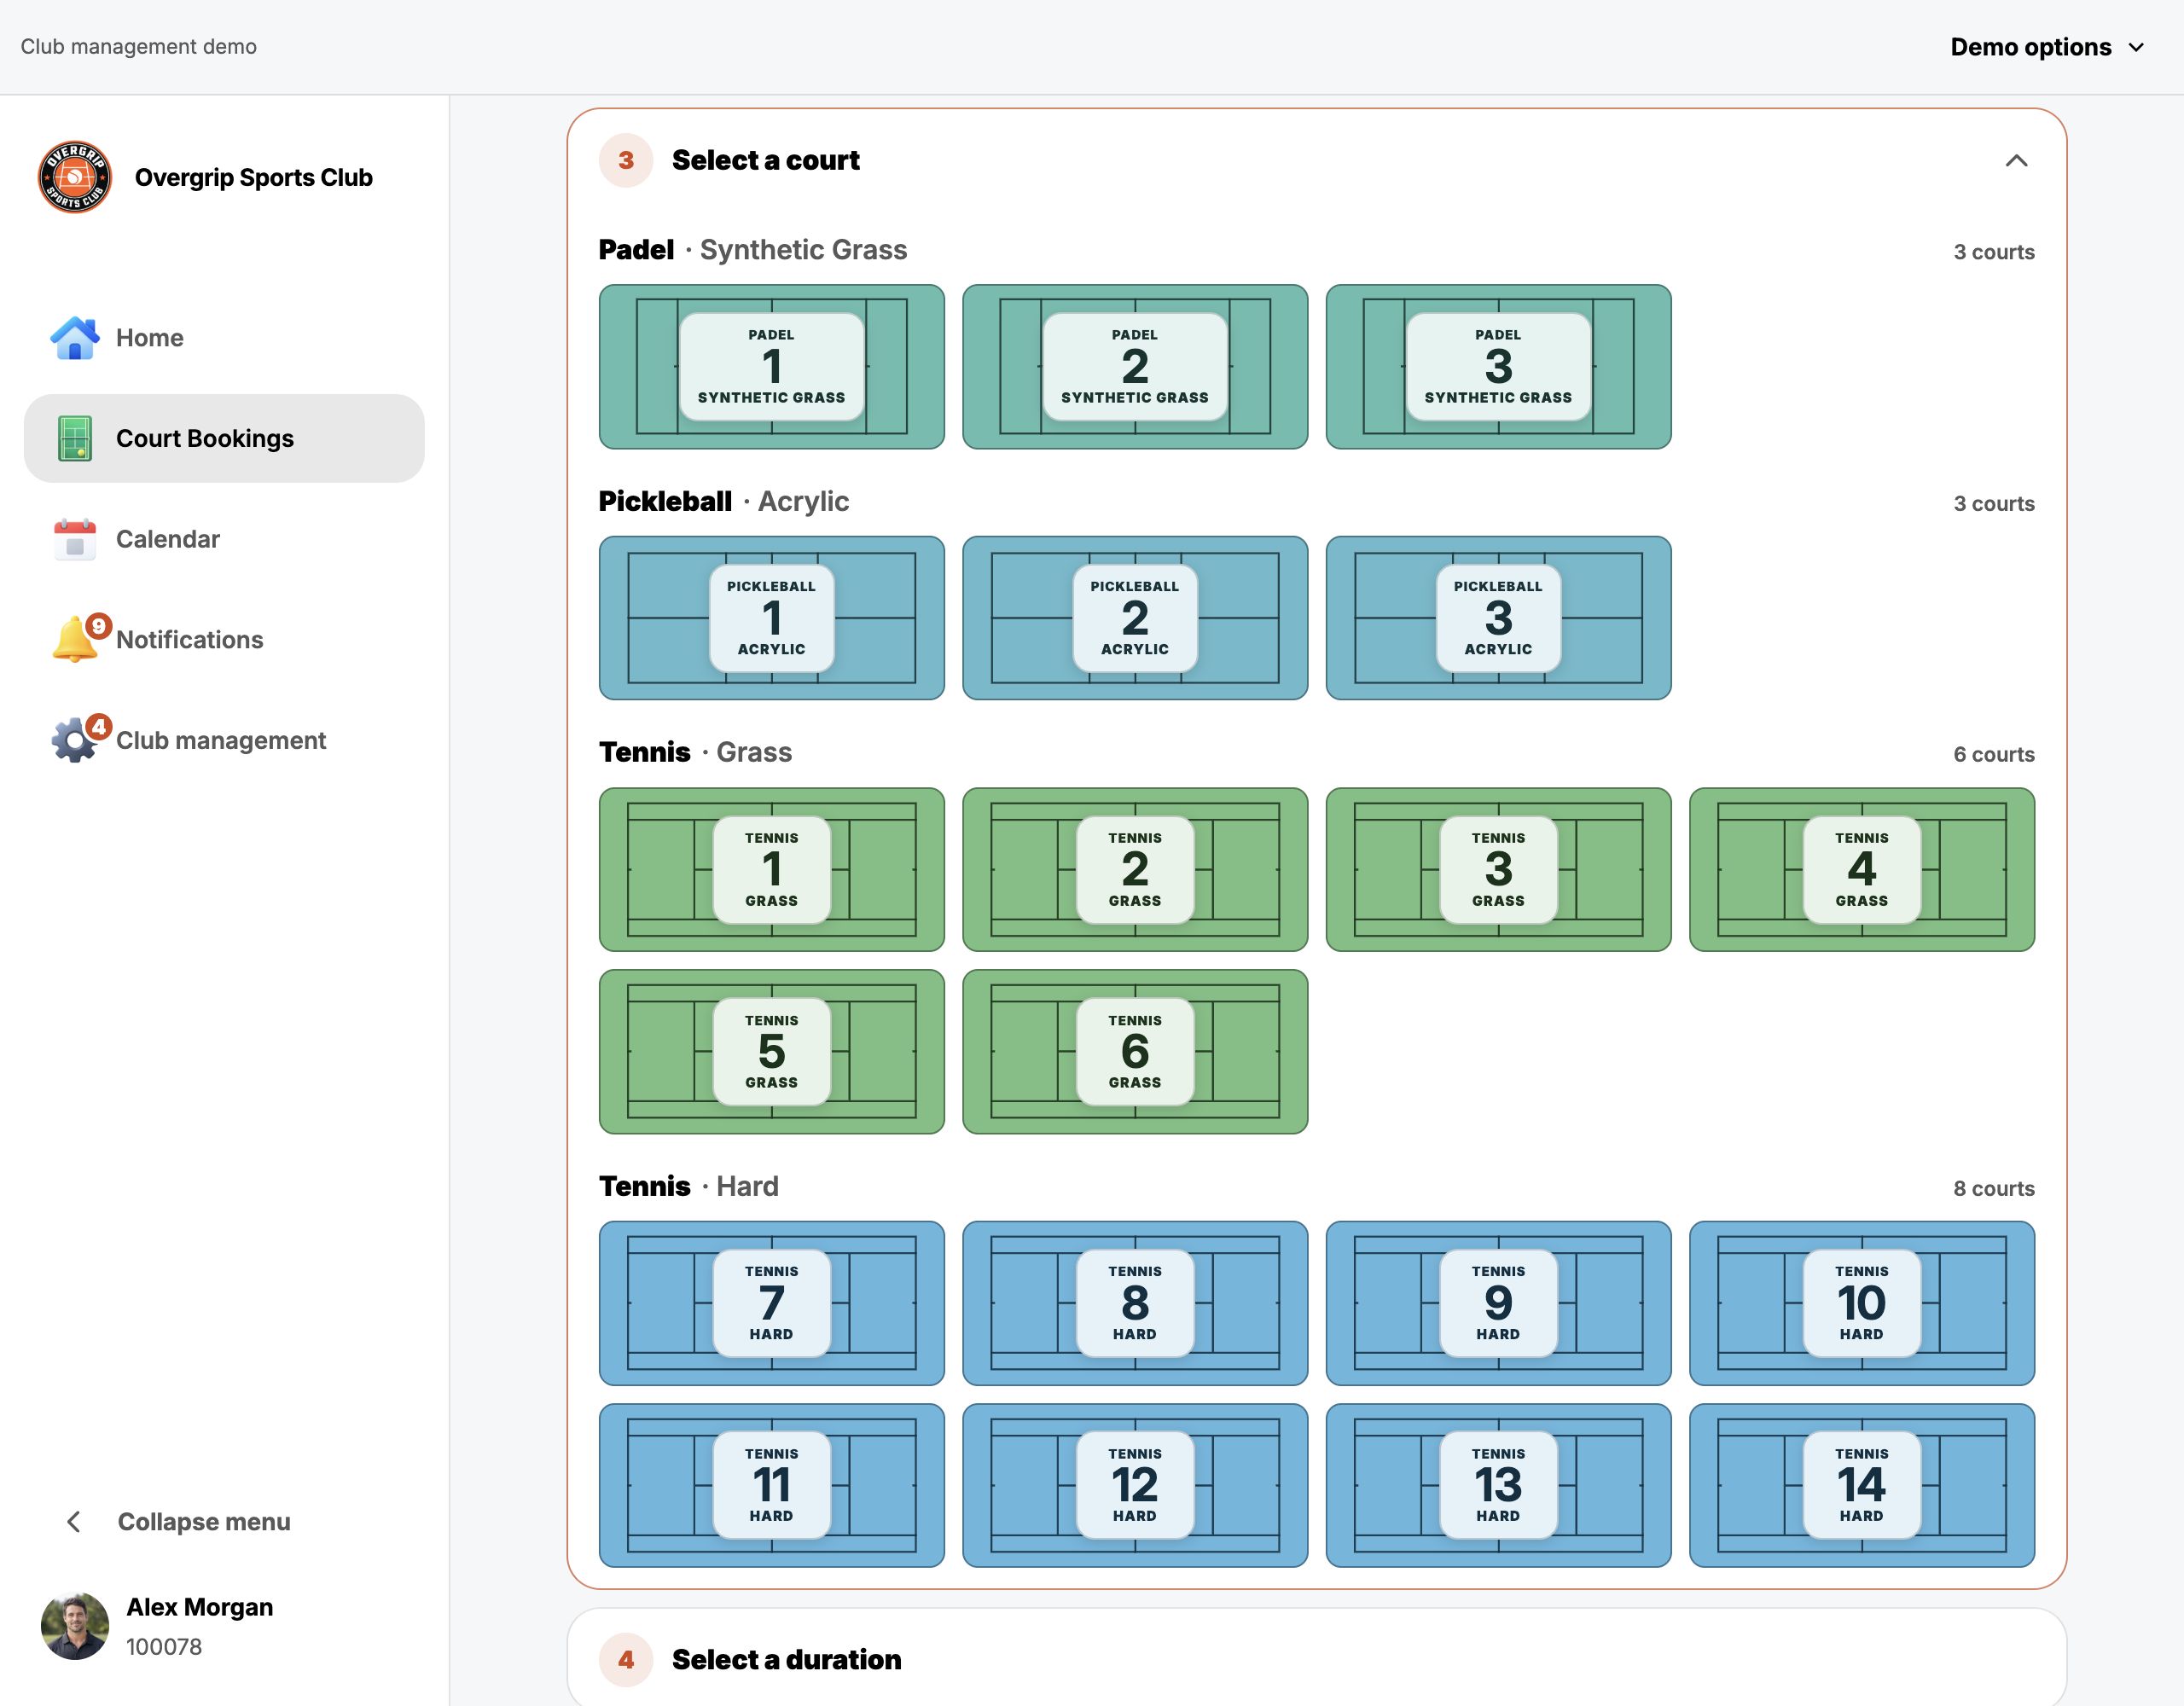The height and width of the screenshot is (1706, 2184).
Task: Pick Tennis 4 Grass court
Action: coord(1861,869)
